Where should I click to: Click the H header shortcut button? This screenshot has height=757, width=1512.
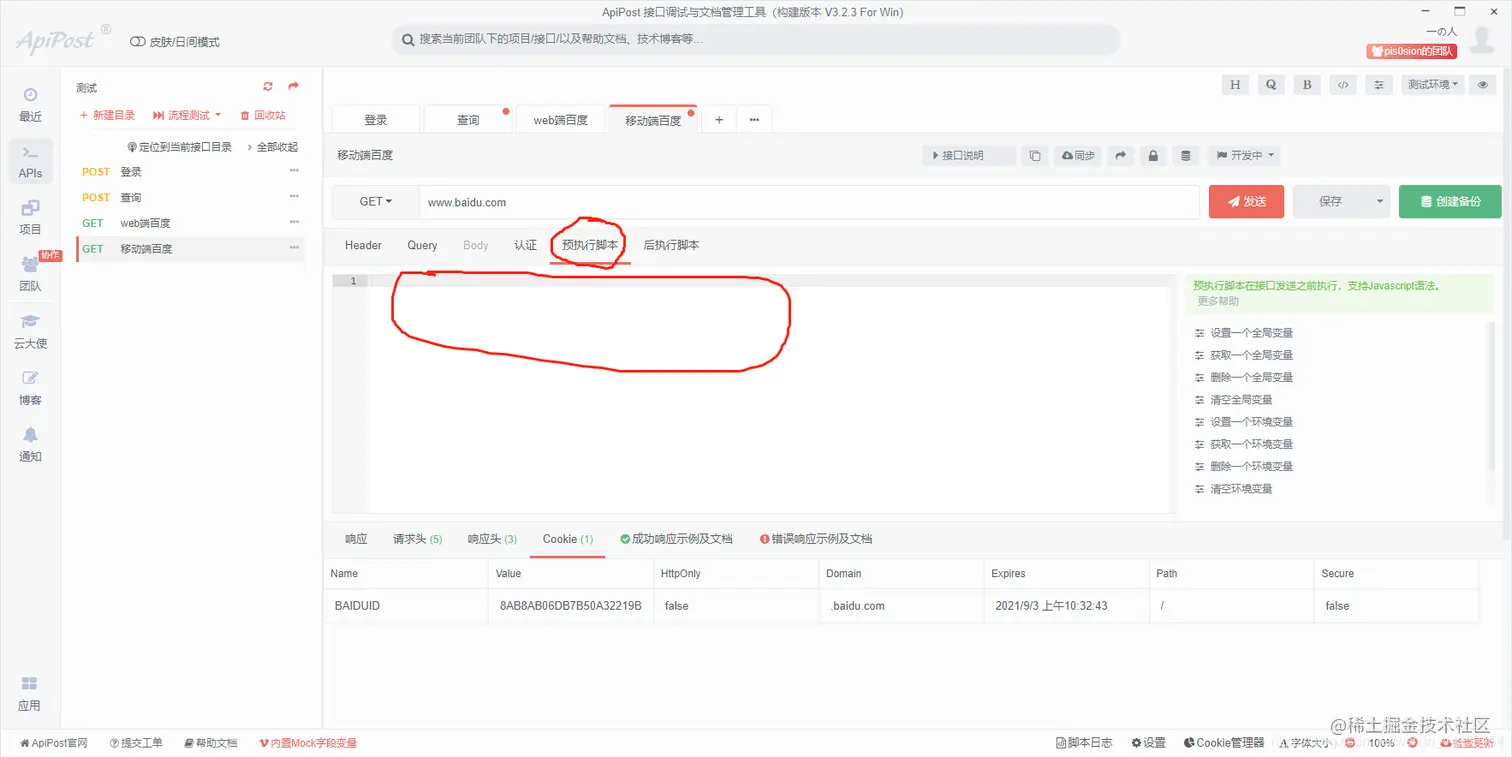[1235, 85]
